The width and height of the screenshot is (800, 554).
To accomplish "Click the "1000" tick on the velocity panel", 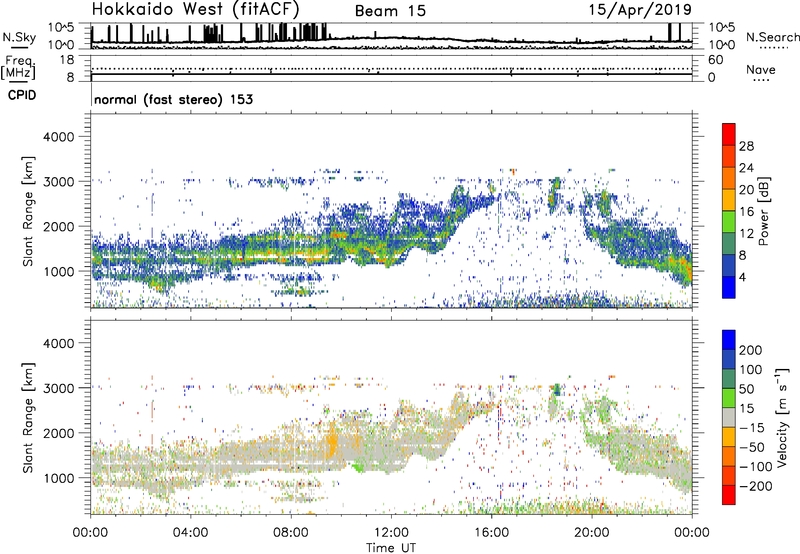I will (x=58, y=478).
